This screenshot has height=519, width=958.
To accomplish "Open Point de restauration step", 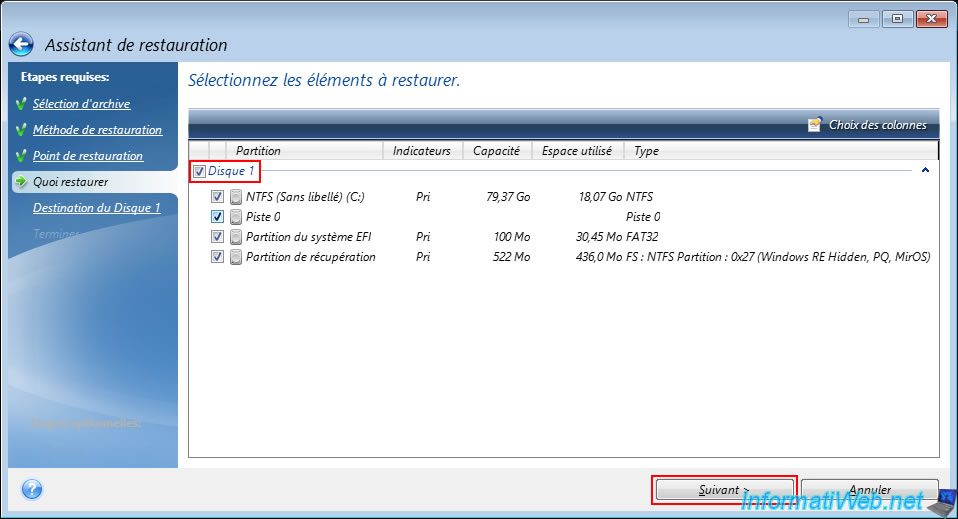I will pos(87,156).
